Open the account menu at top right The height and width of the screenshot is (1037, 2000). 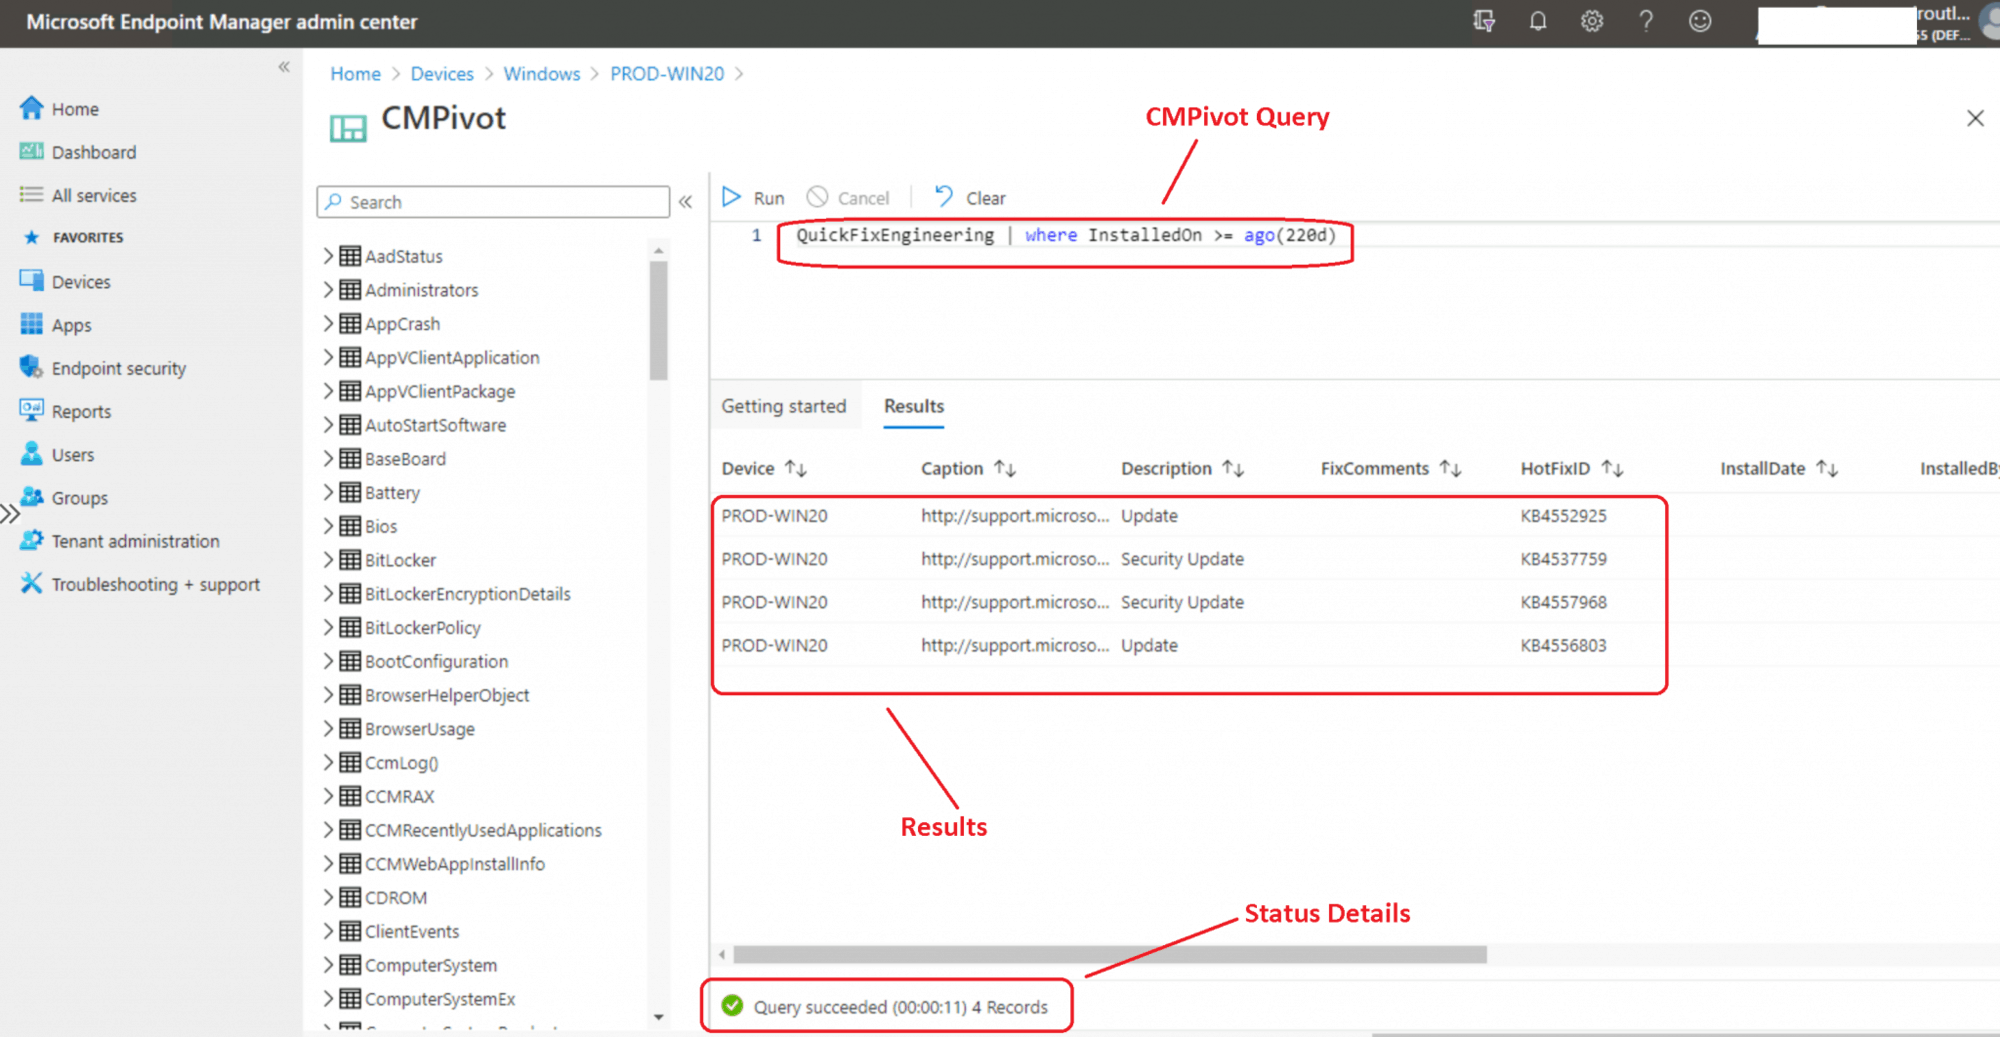point(1879,23)
